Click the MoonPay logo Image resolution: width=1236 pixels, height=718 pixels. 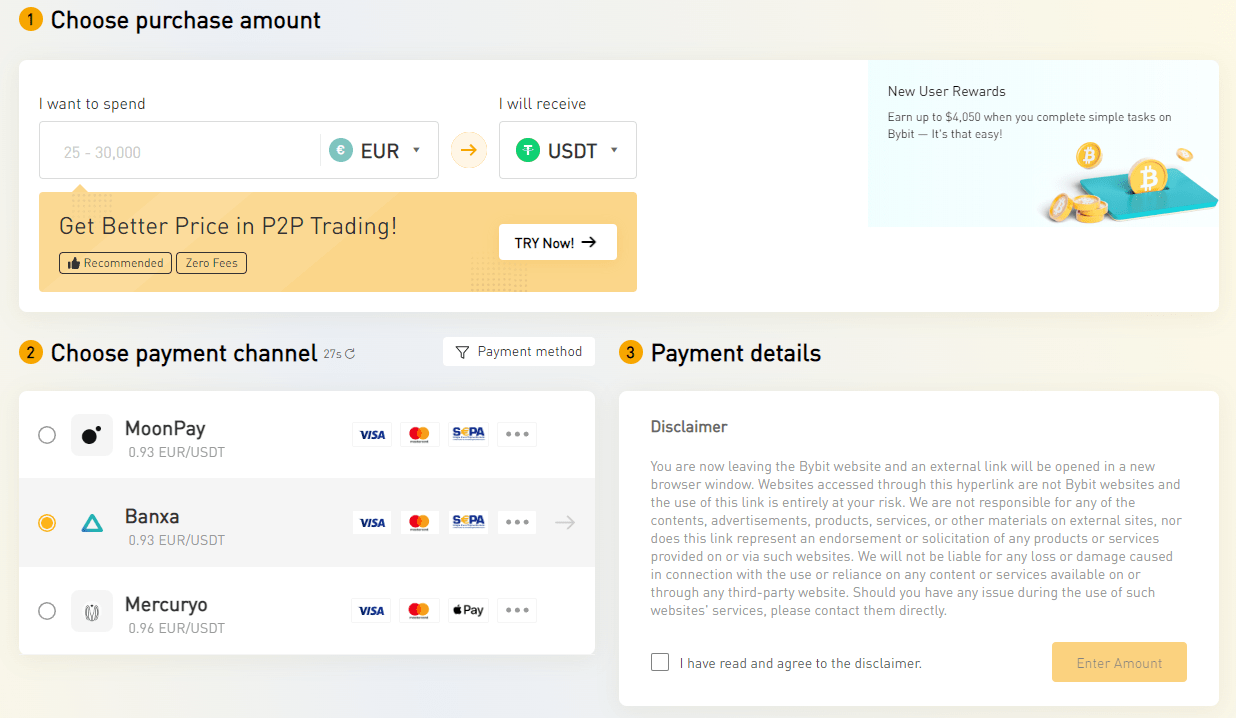[x=92, y=433]
